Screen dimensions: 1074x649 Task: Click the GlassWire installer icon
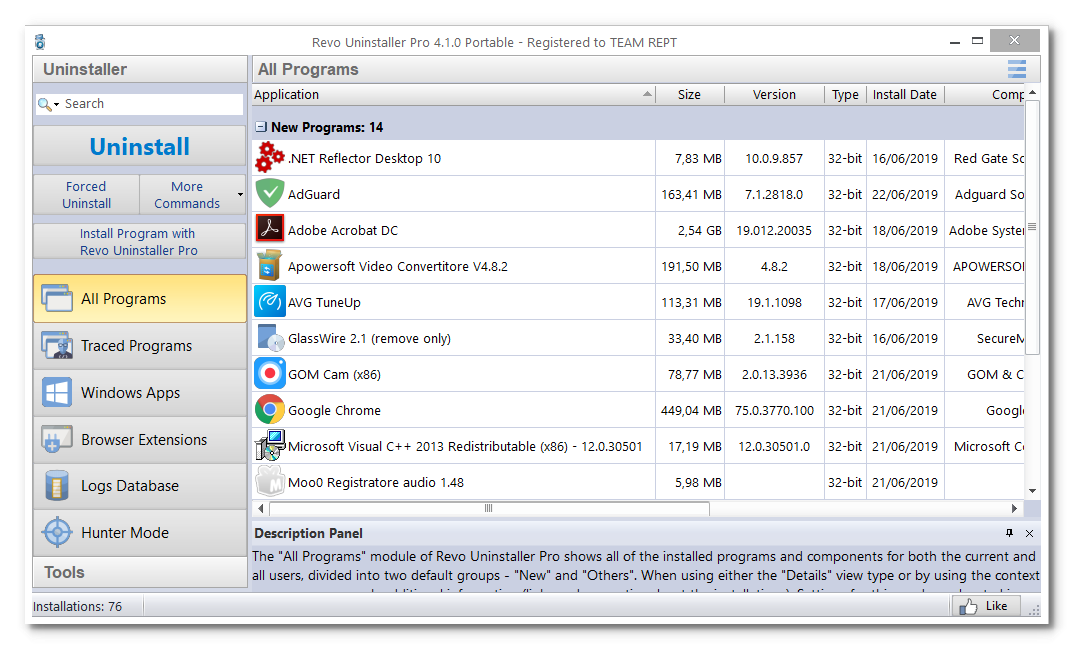tap(269, 338)
